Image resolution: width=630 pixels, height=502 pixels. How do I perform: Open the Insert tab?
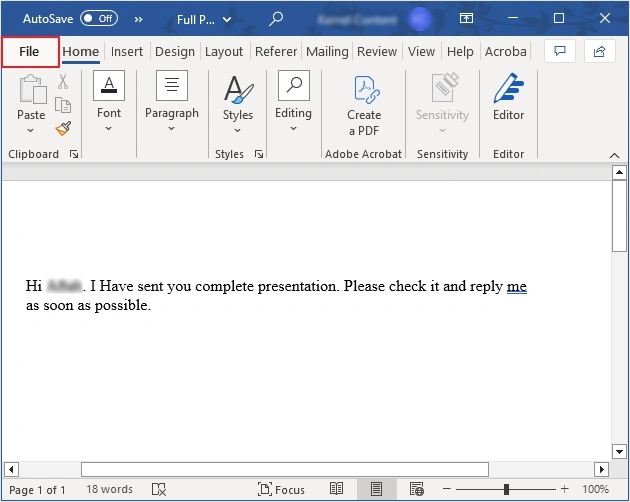pyautogui.click(x=127, y=52)
